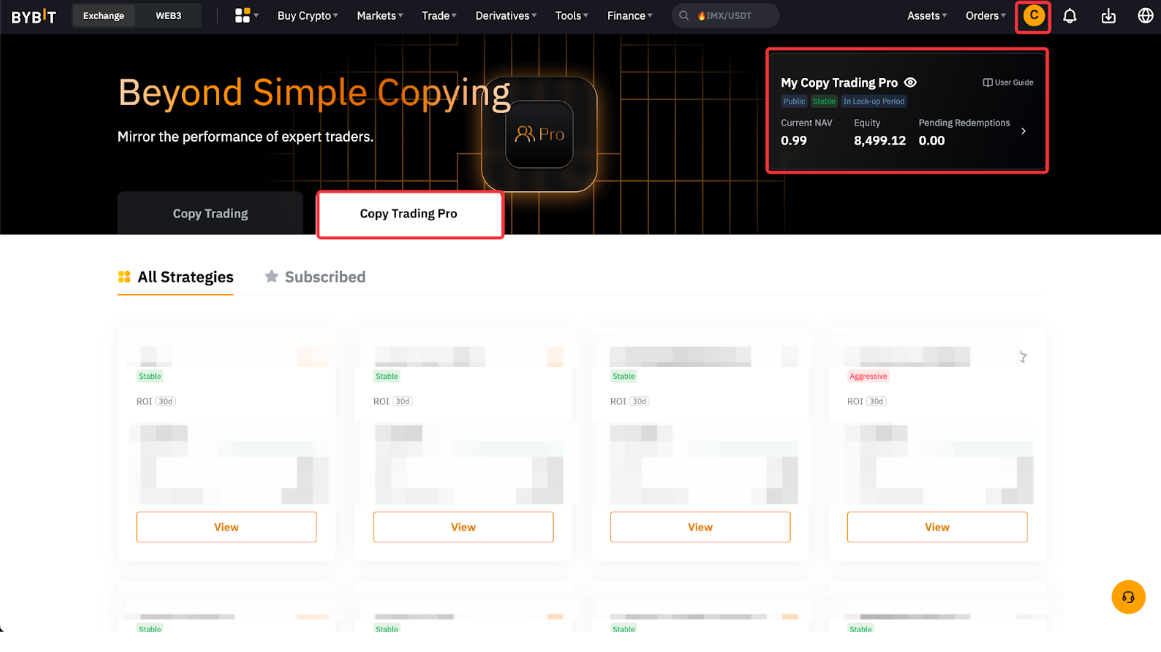Open the customer support headset chat
This screenshot has height=652, width=1161.
[x=1128, y=597]
